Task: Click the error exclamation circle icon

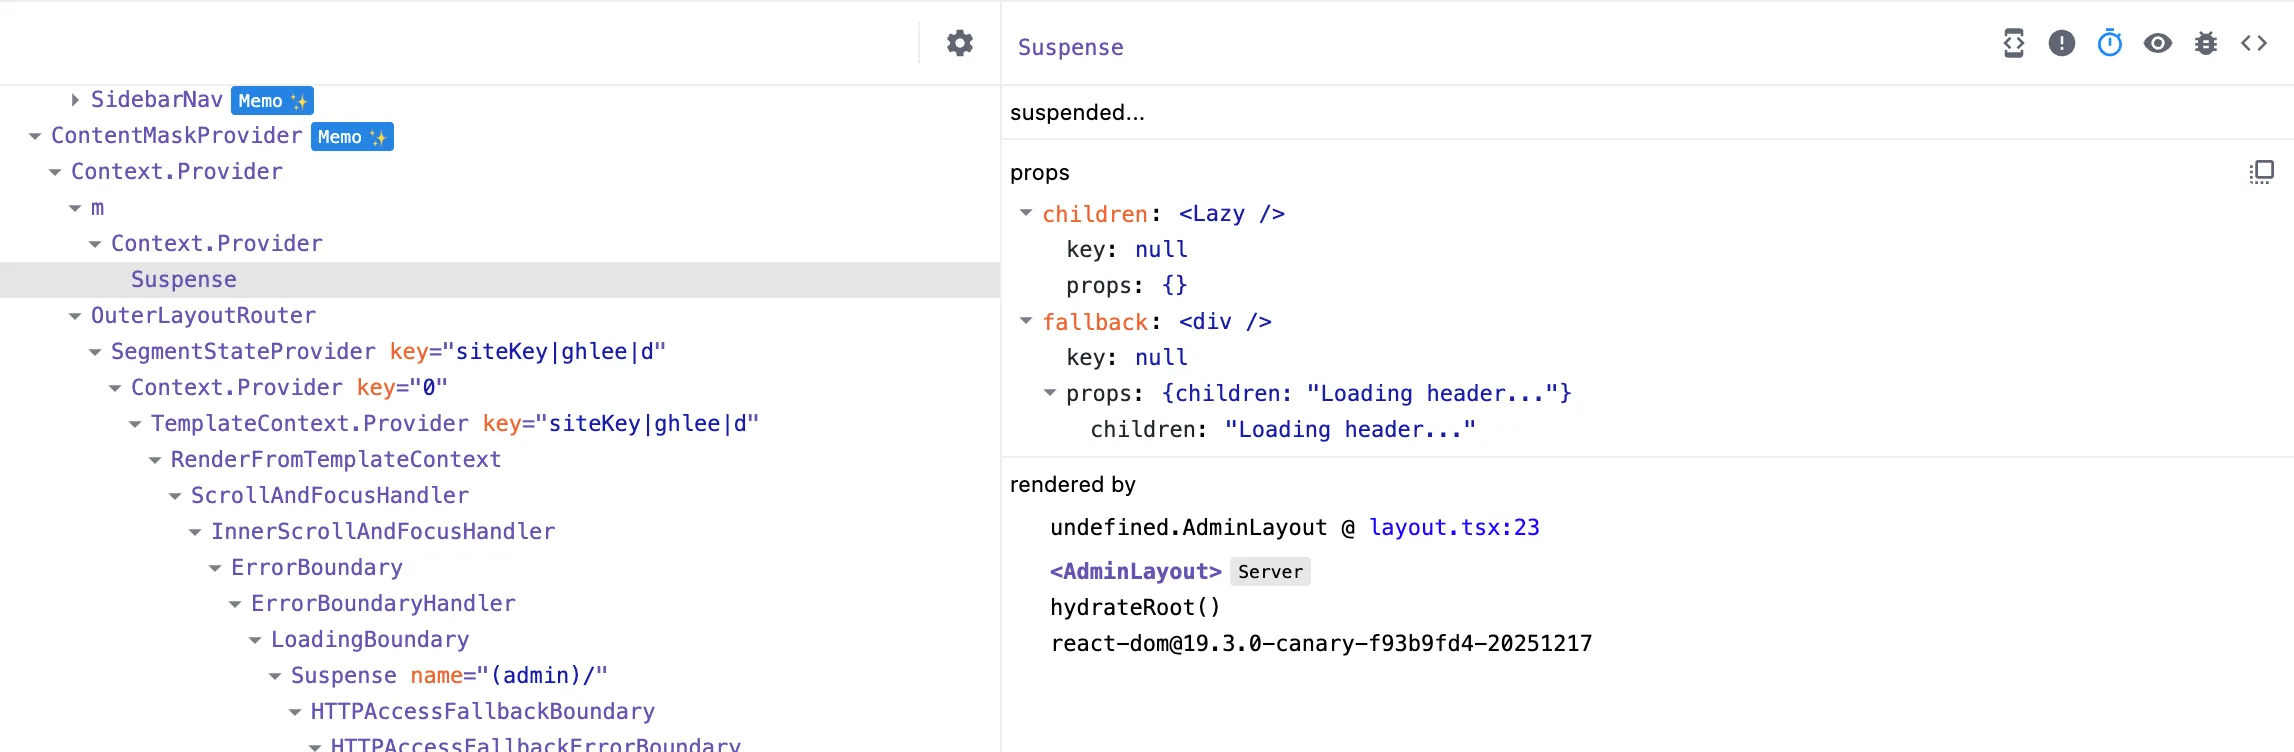Action: point(2061,43)
